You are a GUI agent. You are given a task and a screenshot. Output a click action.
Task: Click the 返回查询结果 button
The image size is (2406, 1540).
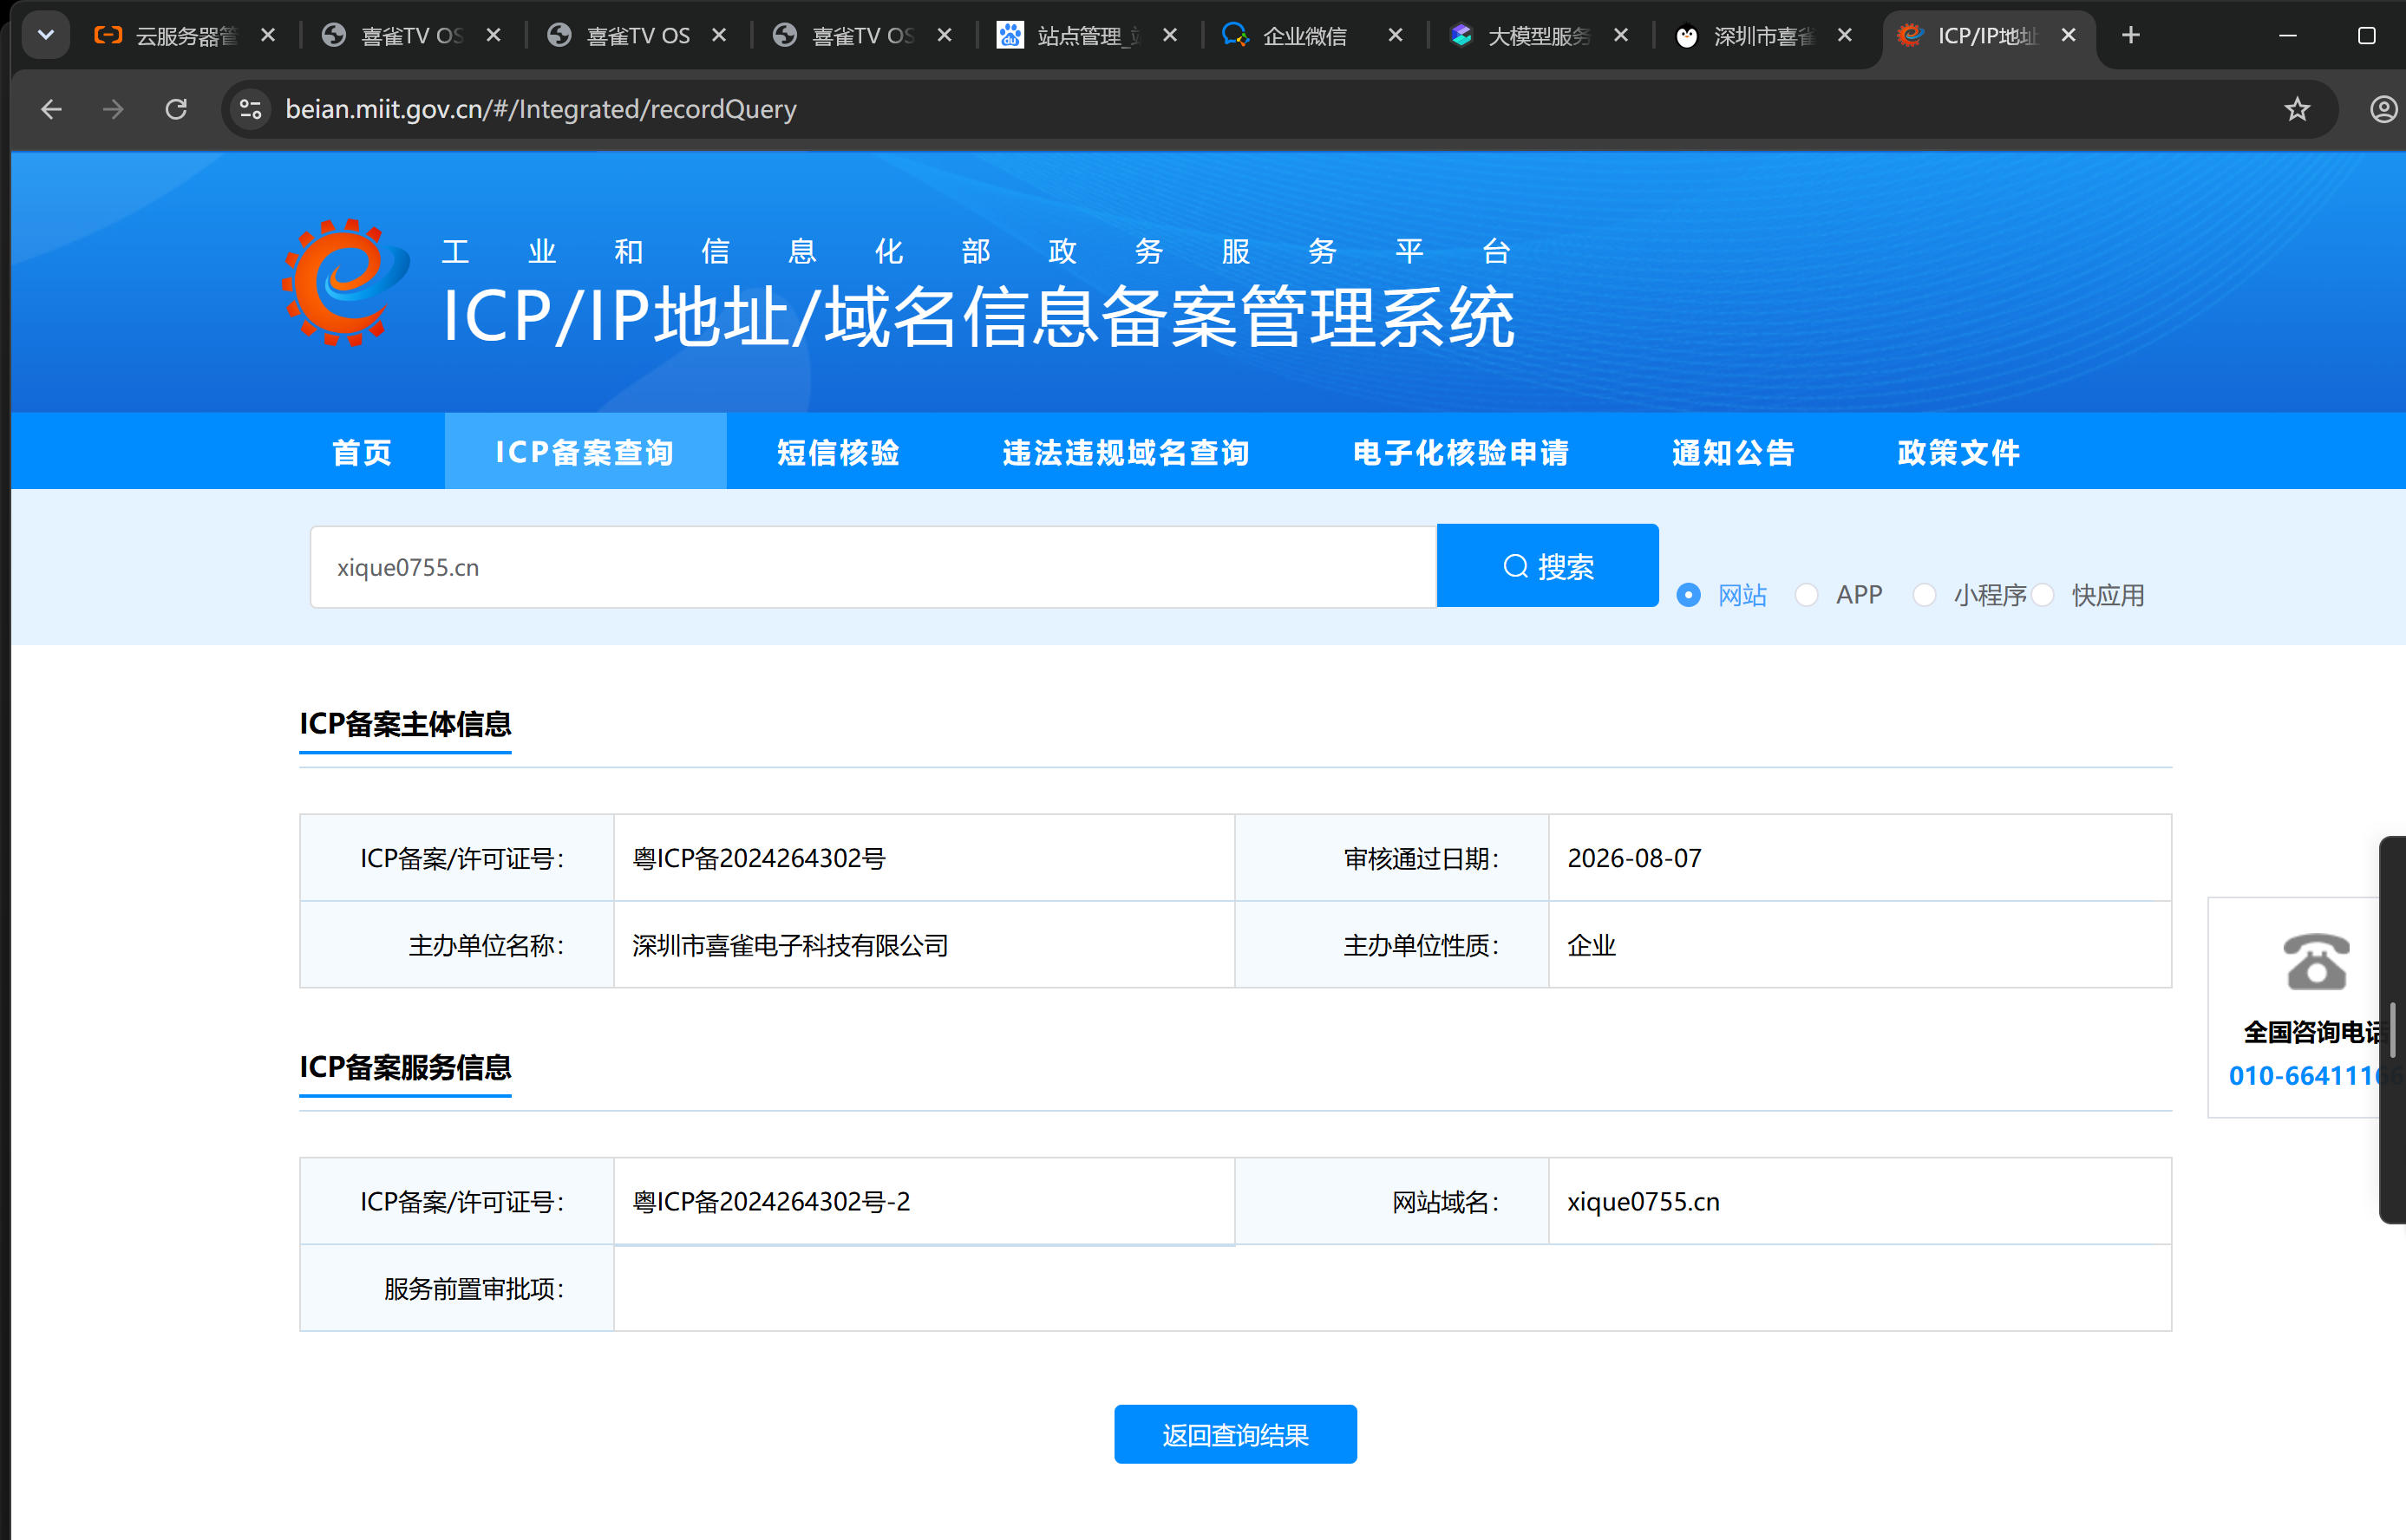coord(1235,1434)
